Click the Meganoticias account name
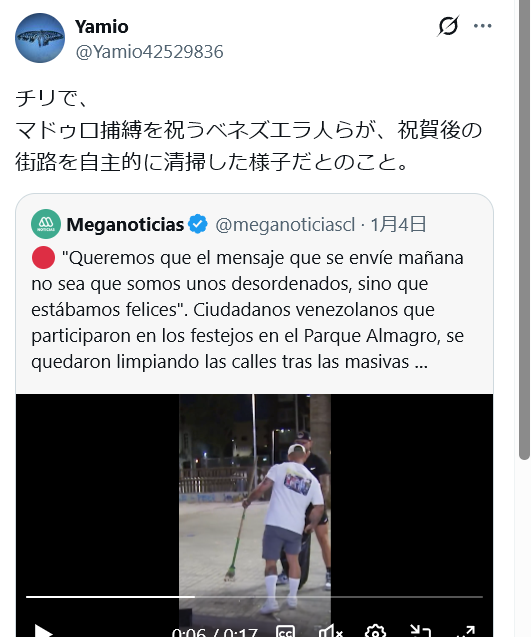Viewport: 531px width, 637px height. tap(125, 225)
